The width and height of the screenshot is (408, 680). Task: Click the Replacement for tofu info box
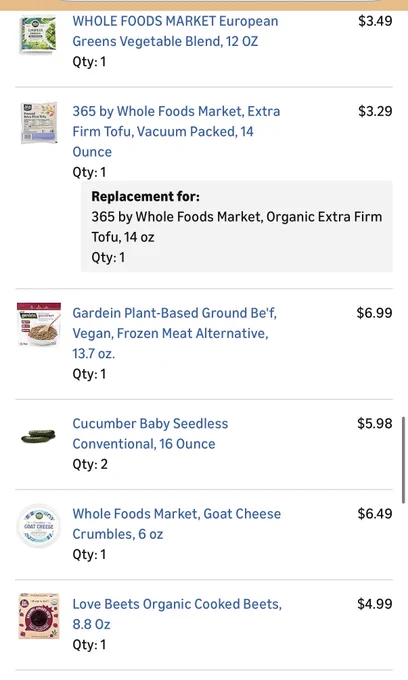237,227
